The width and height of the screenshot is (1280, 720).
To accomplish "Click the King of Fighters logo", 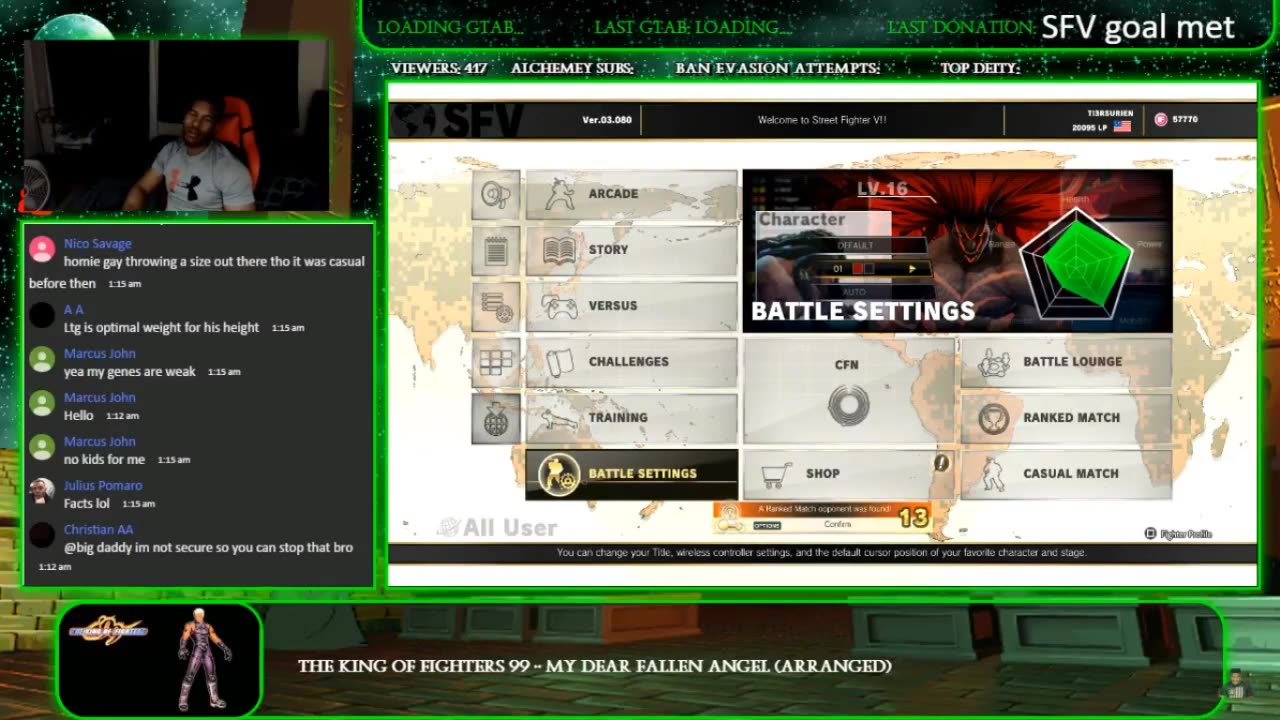I will (108, 631).
